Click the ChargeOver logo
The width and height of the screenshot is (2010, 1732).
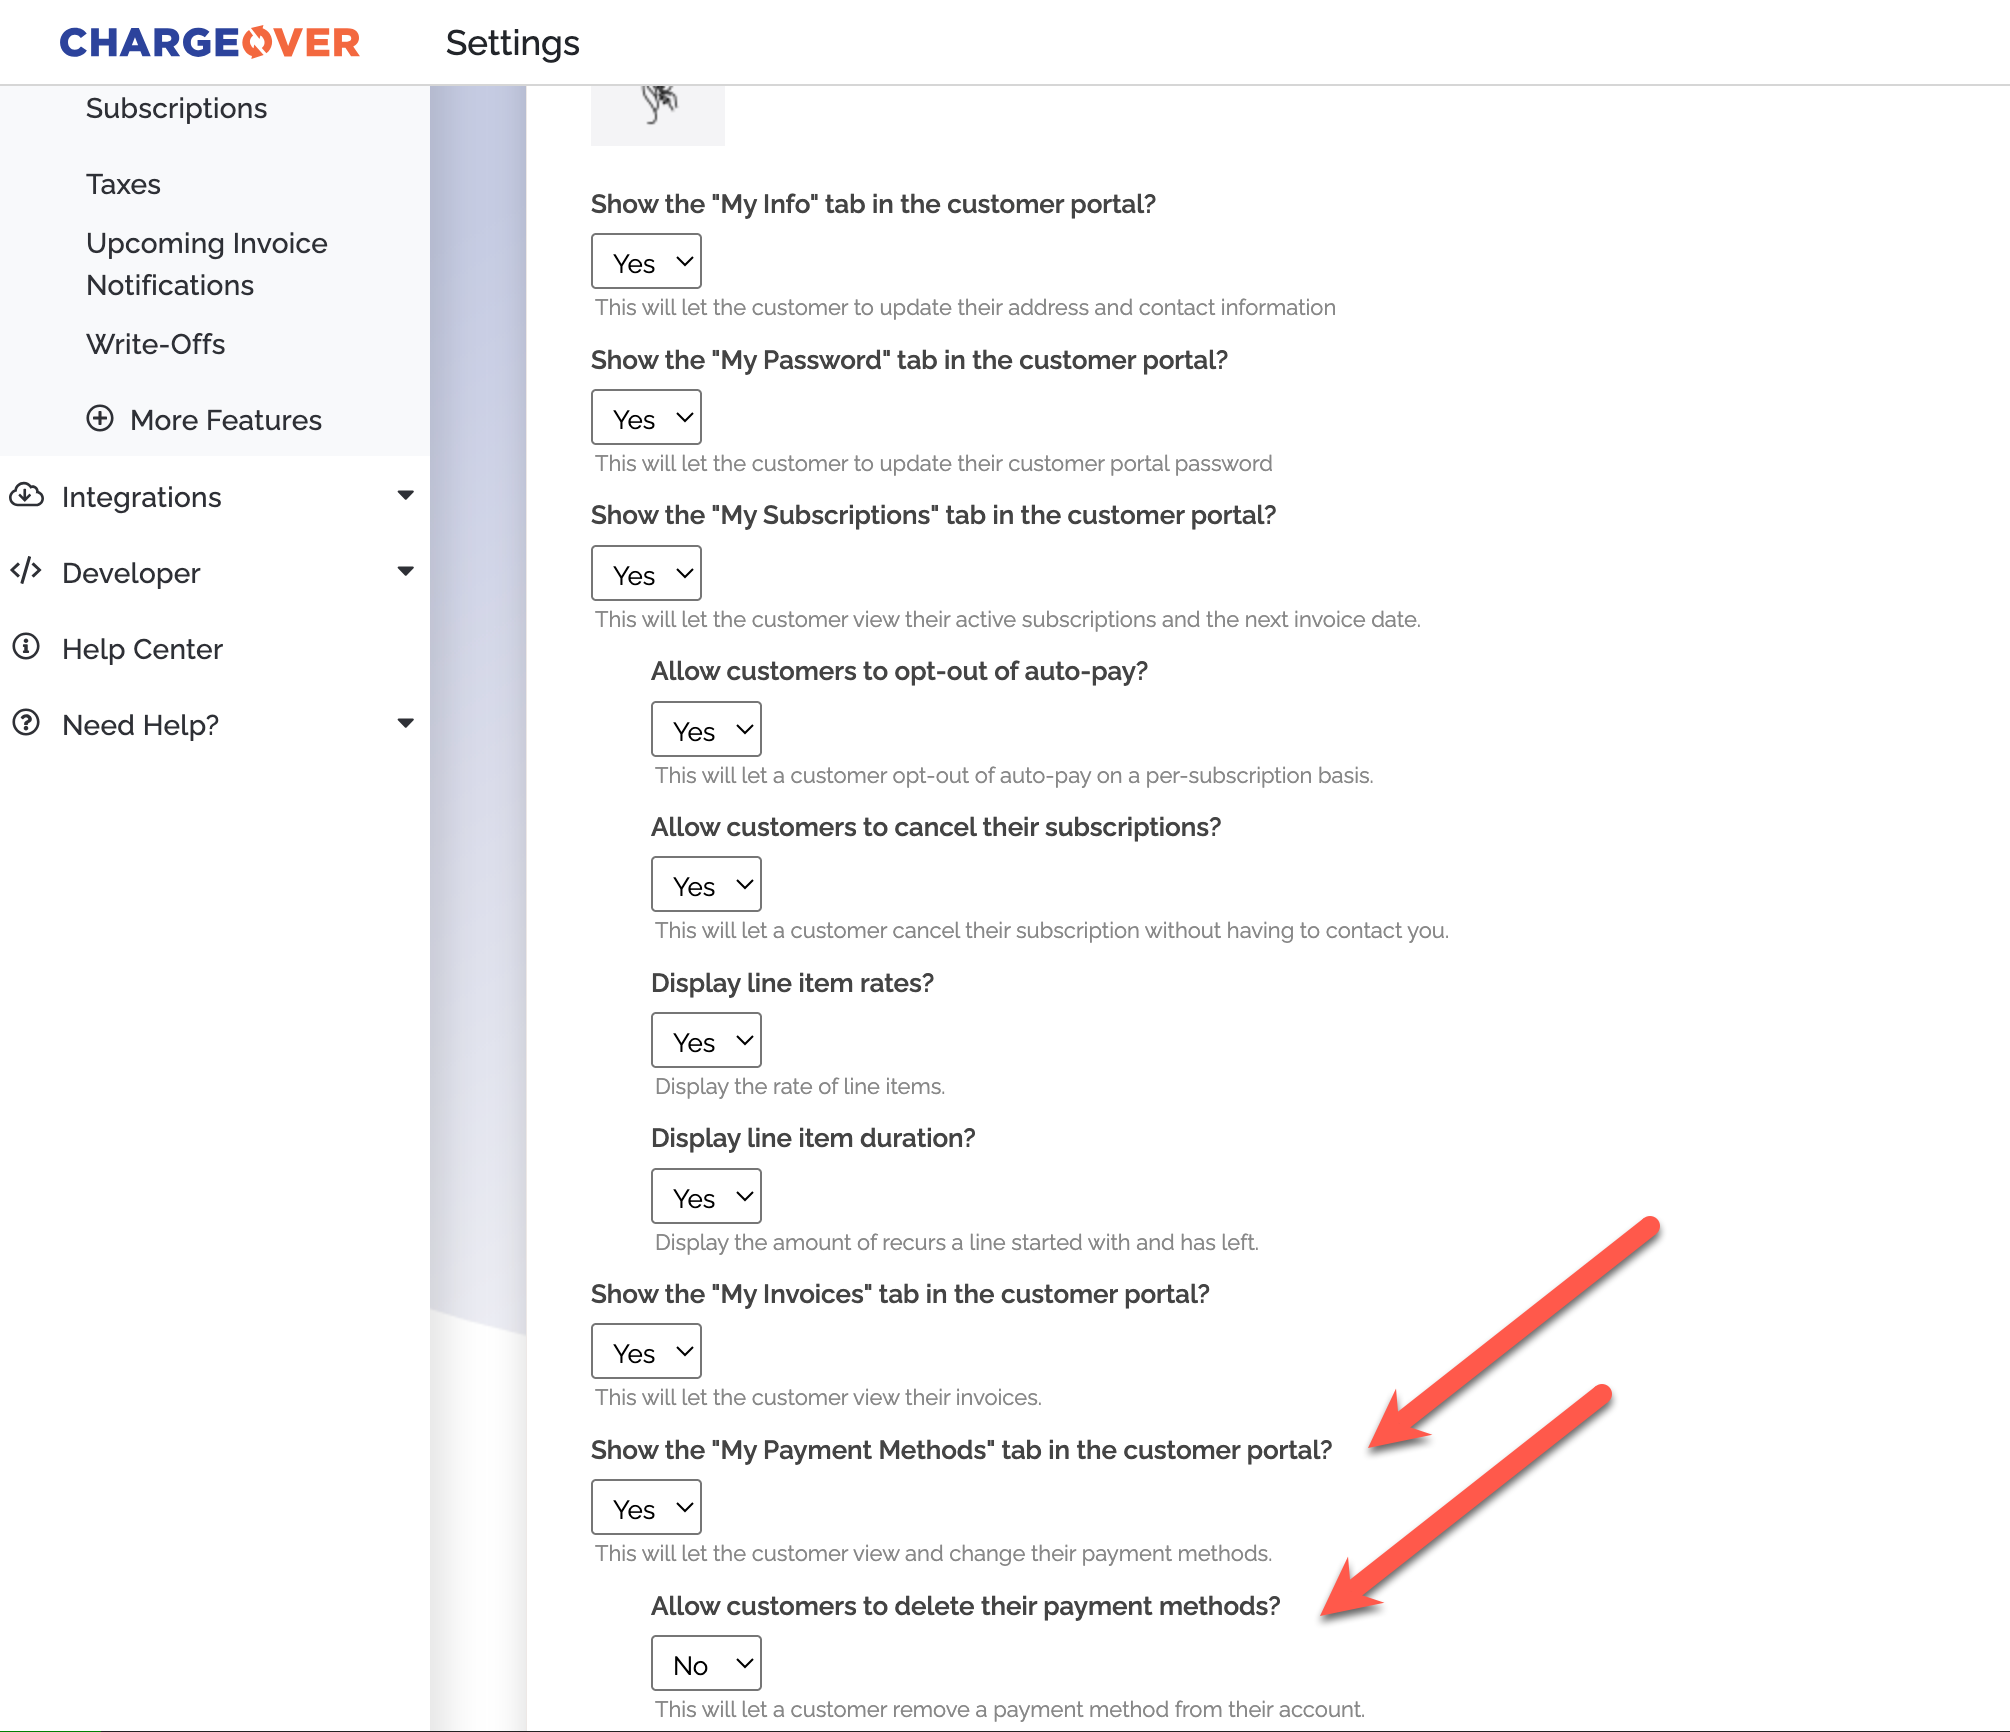pyautogui.click(x=209, y=42)
